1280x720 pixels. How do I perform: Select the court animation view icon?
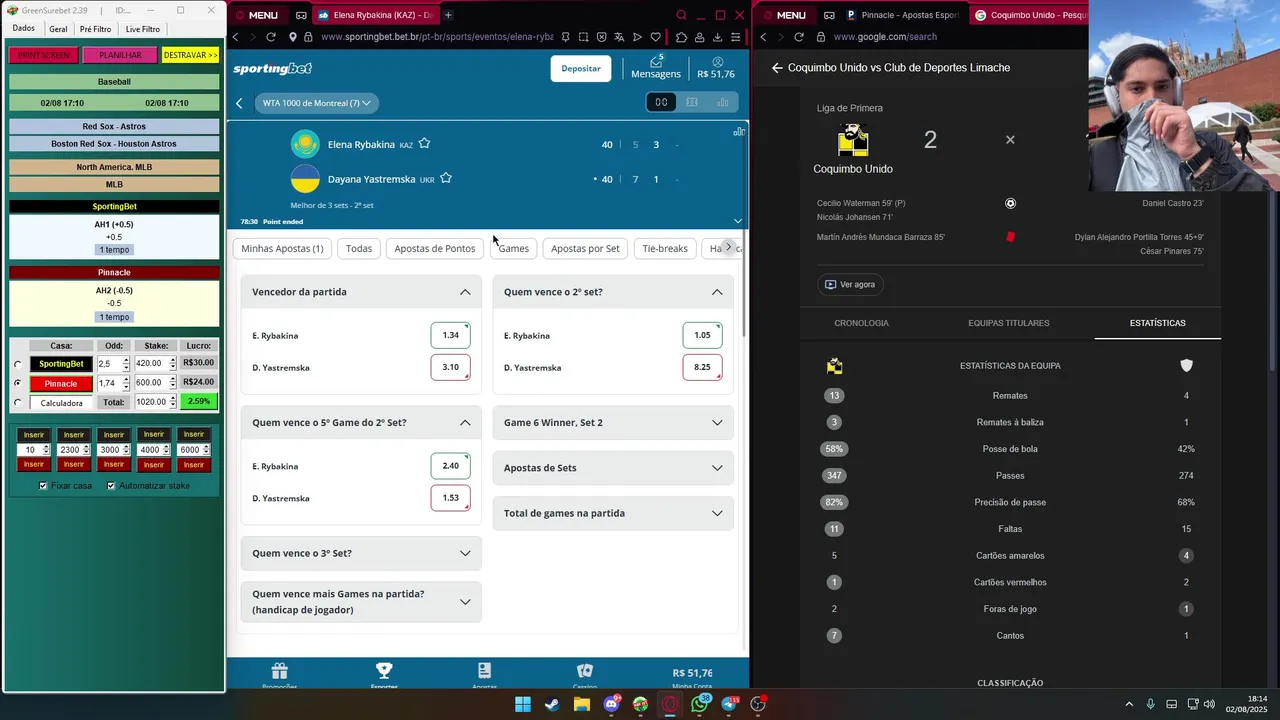pyautogui.click(x=692, y=102)
